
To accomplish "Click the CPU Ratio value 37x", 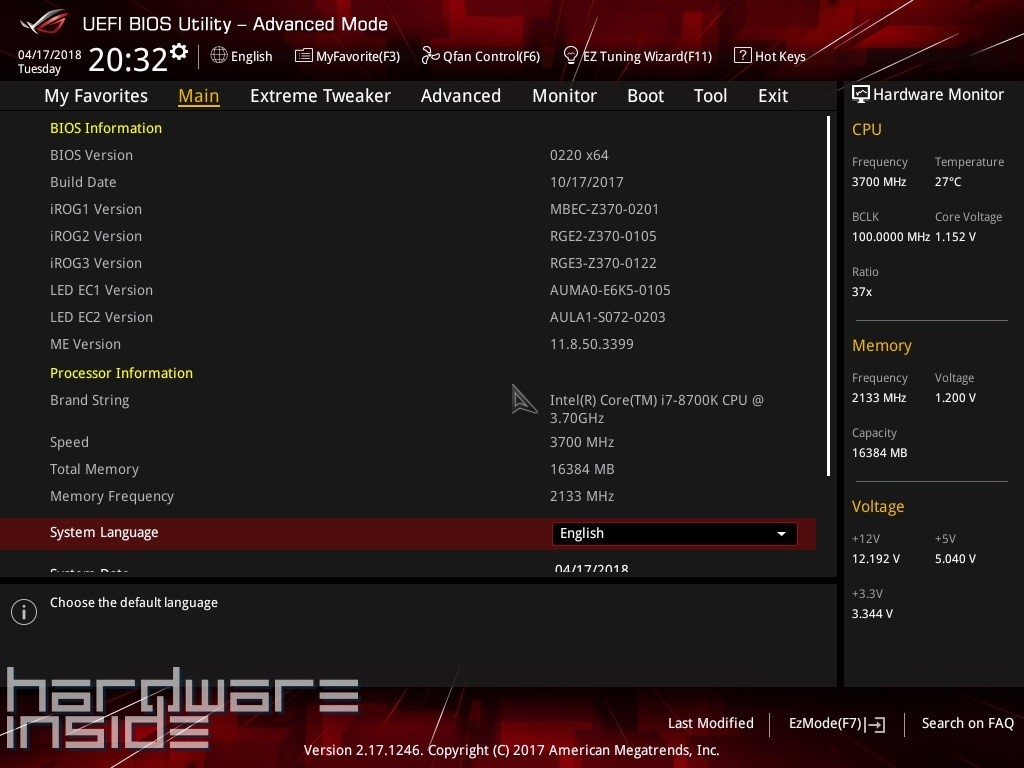I will pyautogui.click(x=862, y=291).
